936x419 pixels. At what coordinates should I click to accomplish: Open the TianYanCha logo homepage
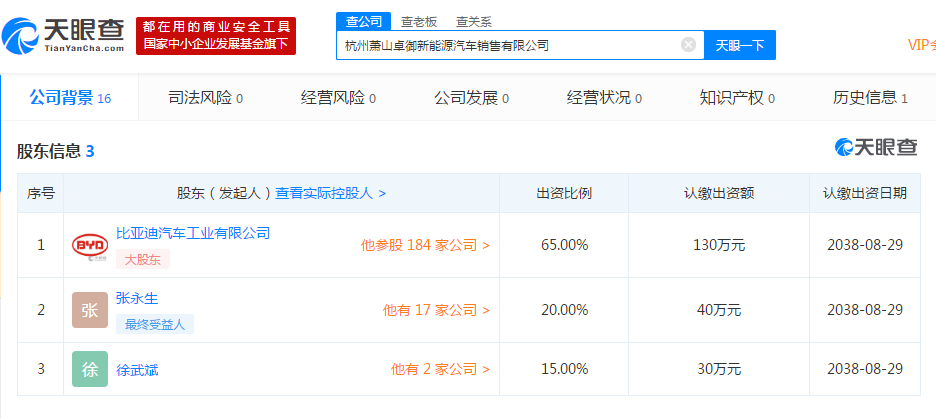point(63,35)
